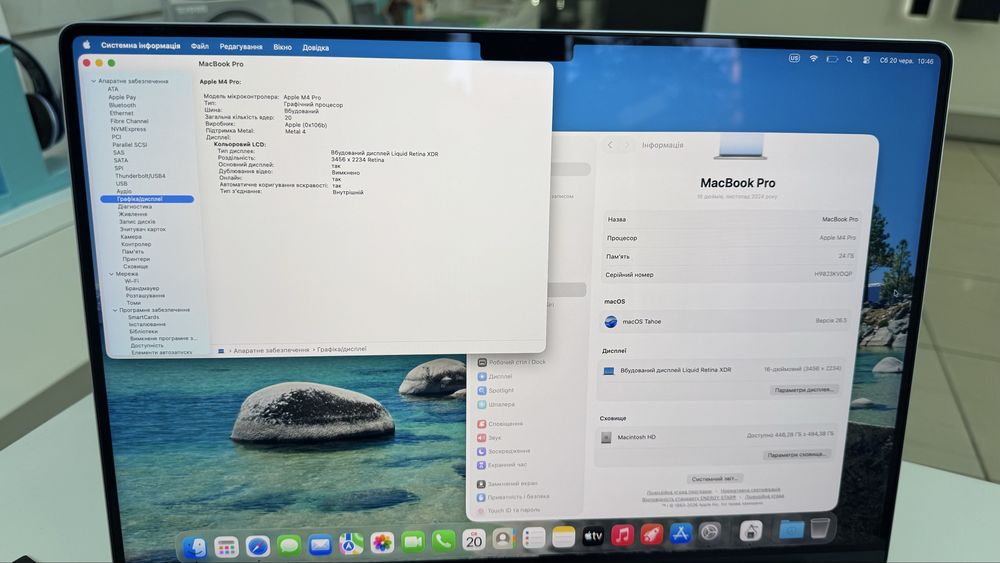The height and width of the screenshot is (563, 1000).
Task: Open the Downloads folder in the Dock
Action: pos(791,529)
